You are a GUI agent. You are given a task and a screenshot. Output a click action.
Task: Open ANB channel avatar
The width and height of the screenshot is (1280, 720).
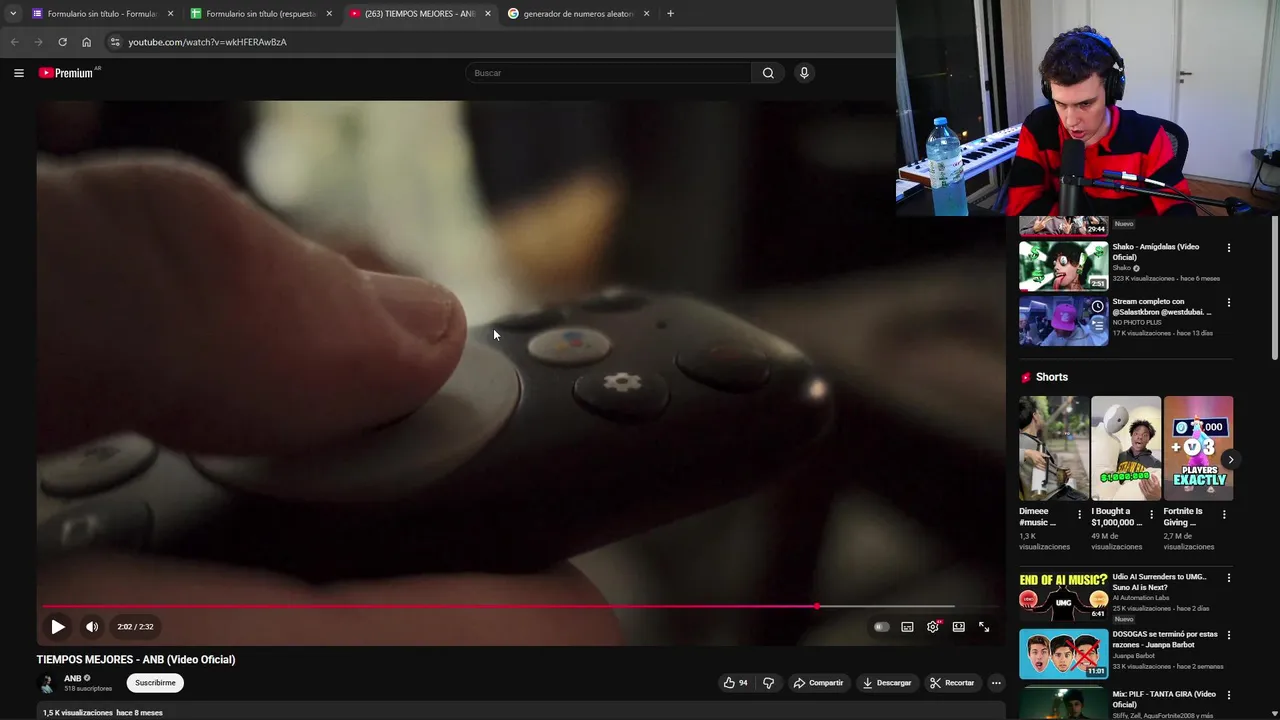coord(47,683)
